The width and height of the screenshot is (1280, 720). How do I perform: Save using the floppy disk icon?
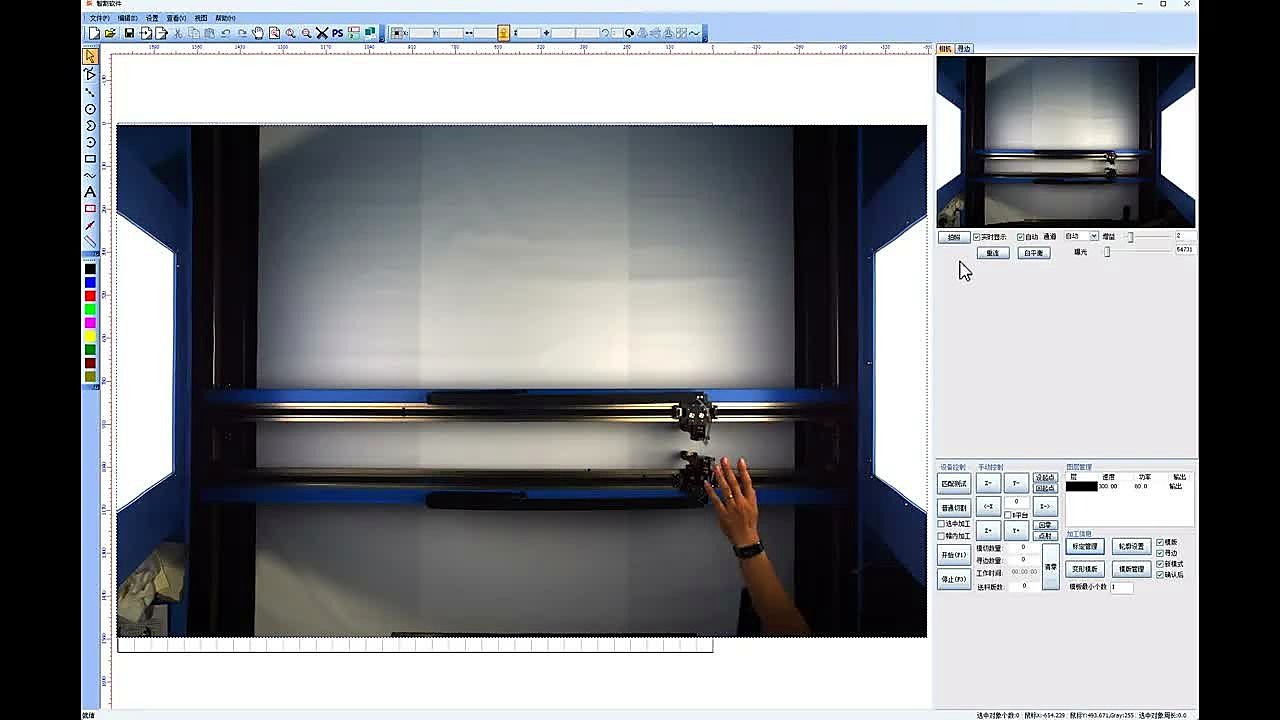click(x=129, y=33)
